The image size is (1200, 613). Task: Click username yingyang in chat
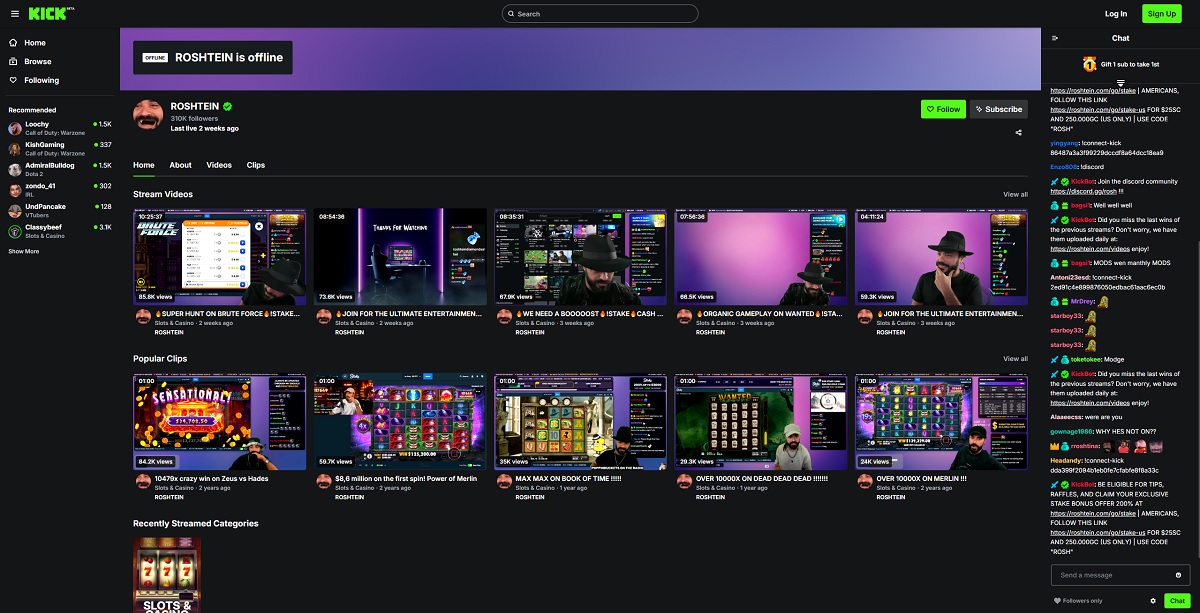click(x=1065, y=143)
